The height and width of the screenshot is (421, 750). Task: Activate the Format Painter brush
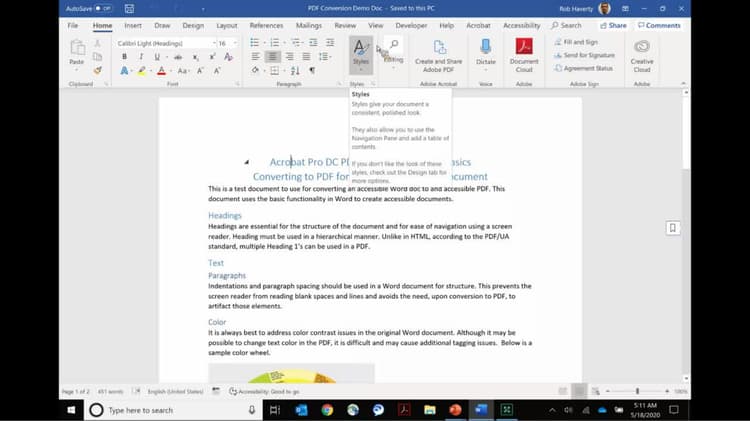pos(97,70)
